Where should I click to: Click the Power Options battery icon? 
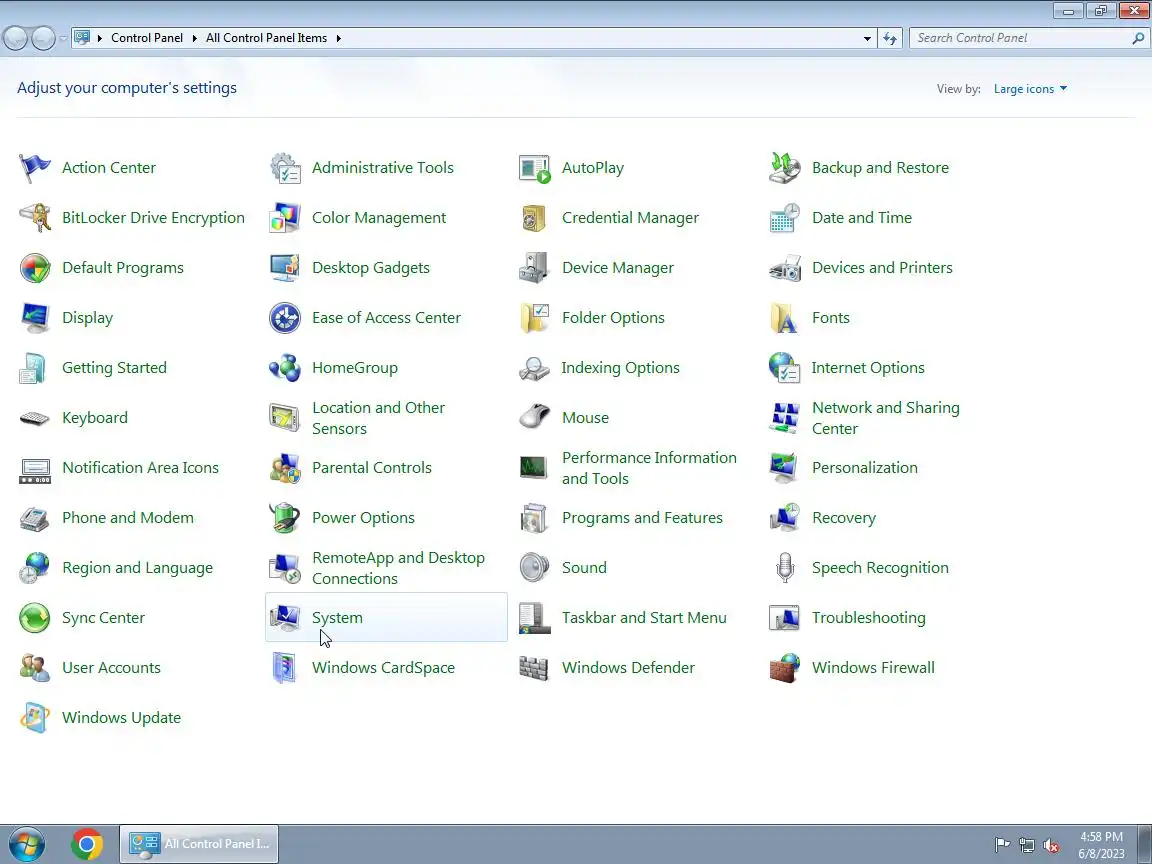[x=285, y=518]
